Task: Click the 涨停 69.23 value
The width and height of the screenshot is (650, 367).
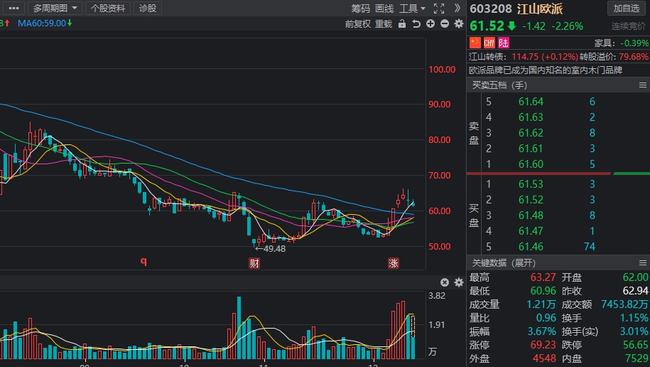Action: pyautogui.click(x=543, y=345)
